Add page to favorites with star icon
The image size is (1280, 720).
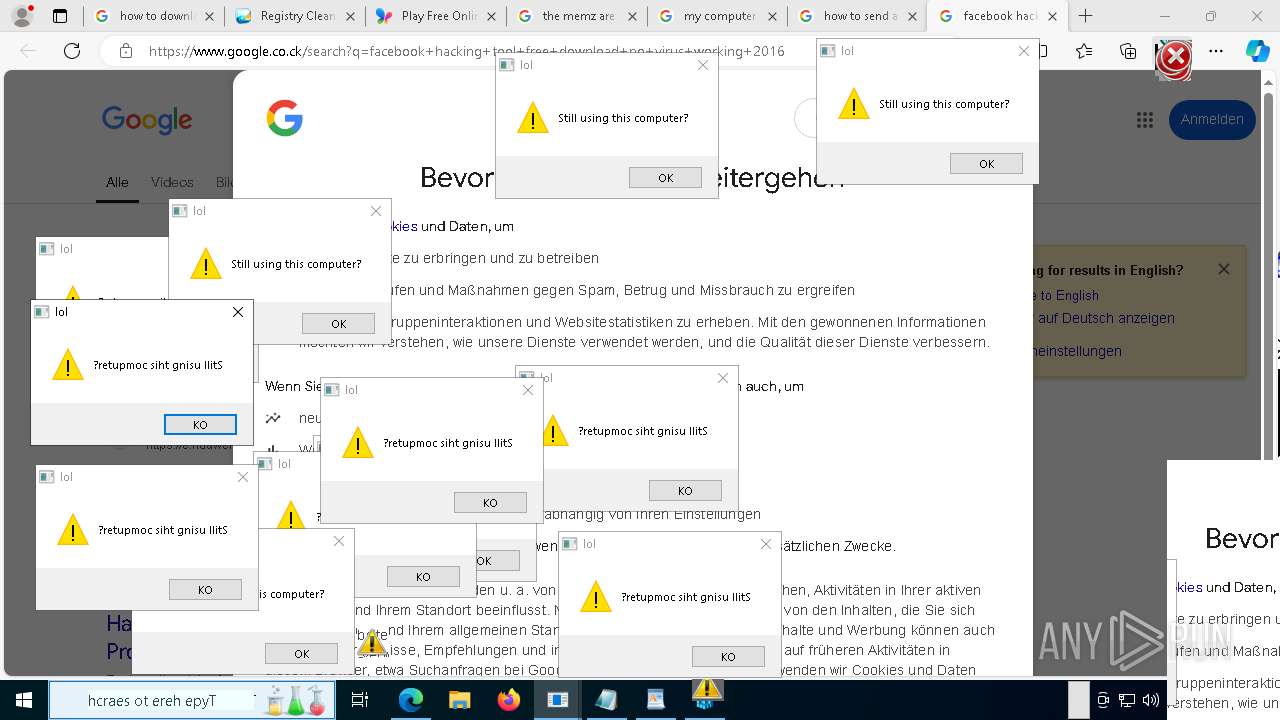coord(1084,51)
